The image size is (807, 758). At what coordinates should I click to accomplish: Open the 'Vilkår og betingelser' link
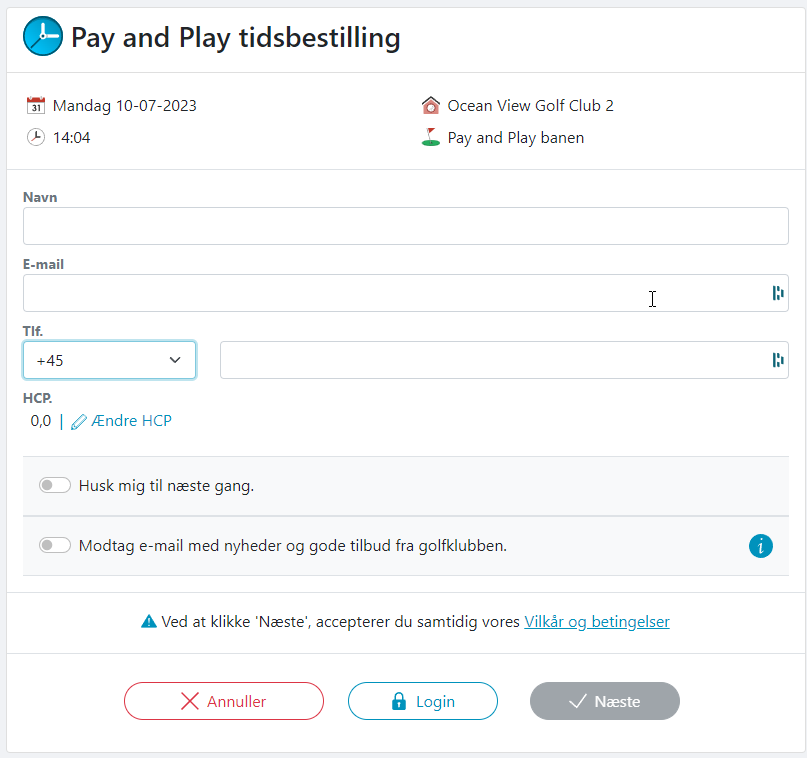(x=597, y=621)
